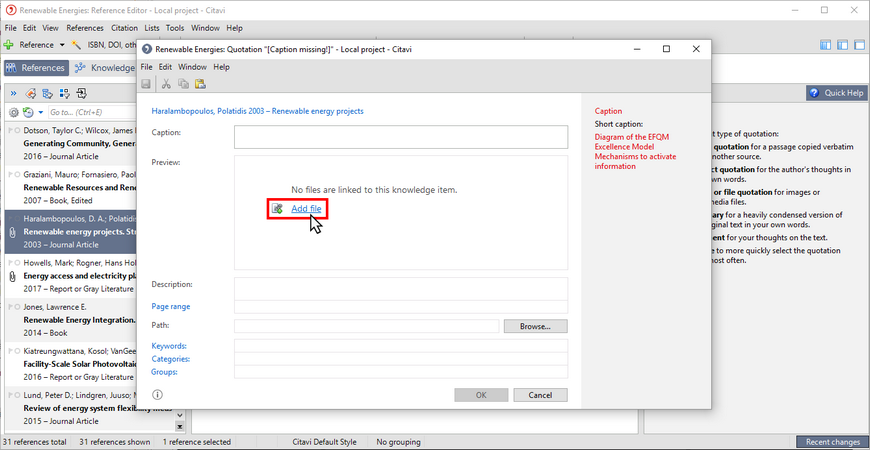Click the Page range link label
870x450 pixels.
[171, 306]
